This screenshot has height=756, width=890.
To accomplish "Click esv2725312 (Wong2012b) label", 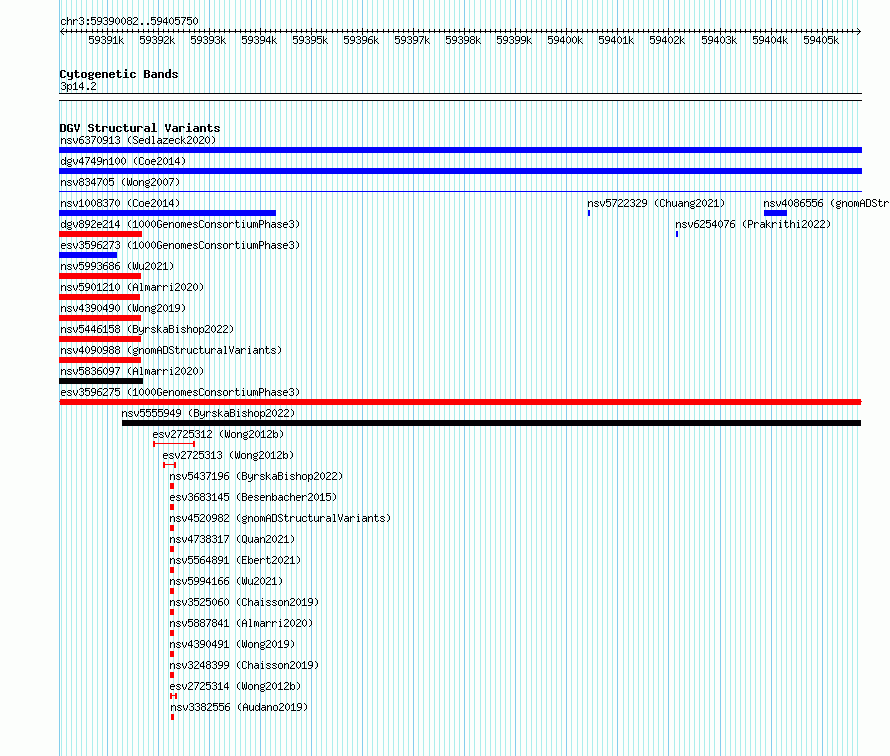I will point(218,434).
